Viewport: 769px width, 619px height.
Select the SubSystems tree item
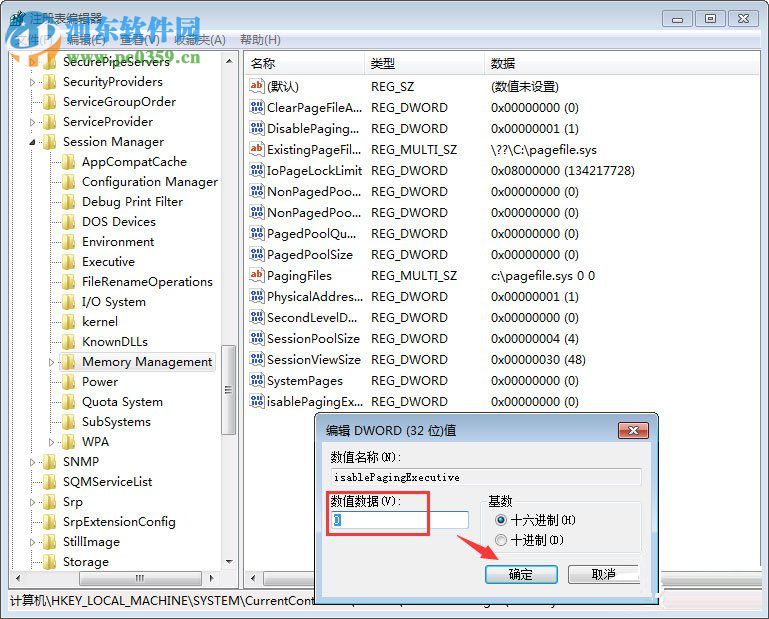click(x=116, y=422)
